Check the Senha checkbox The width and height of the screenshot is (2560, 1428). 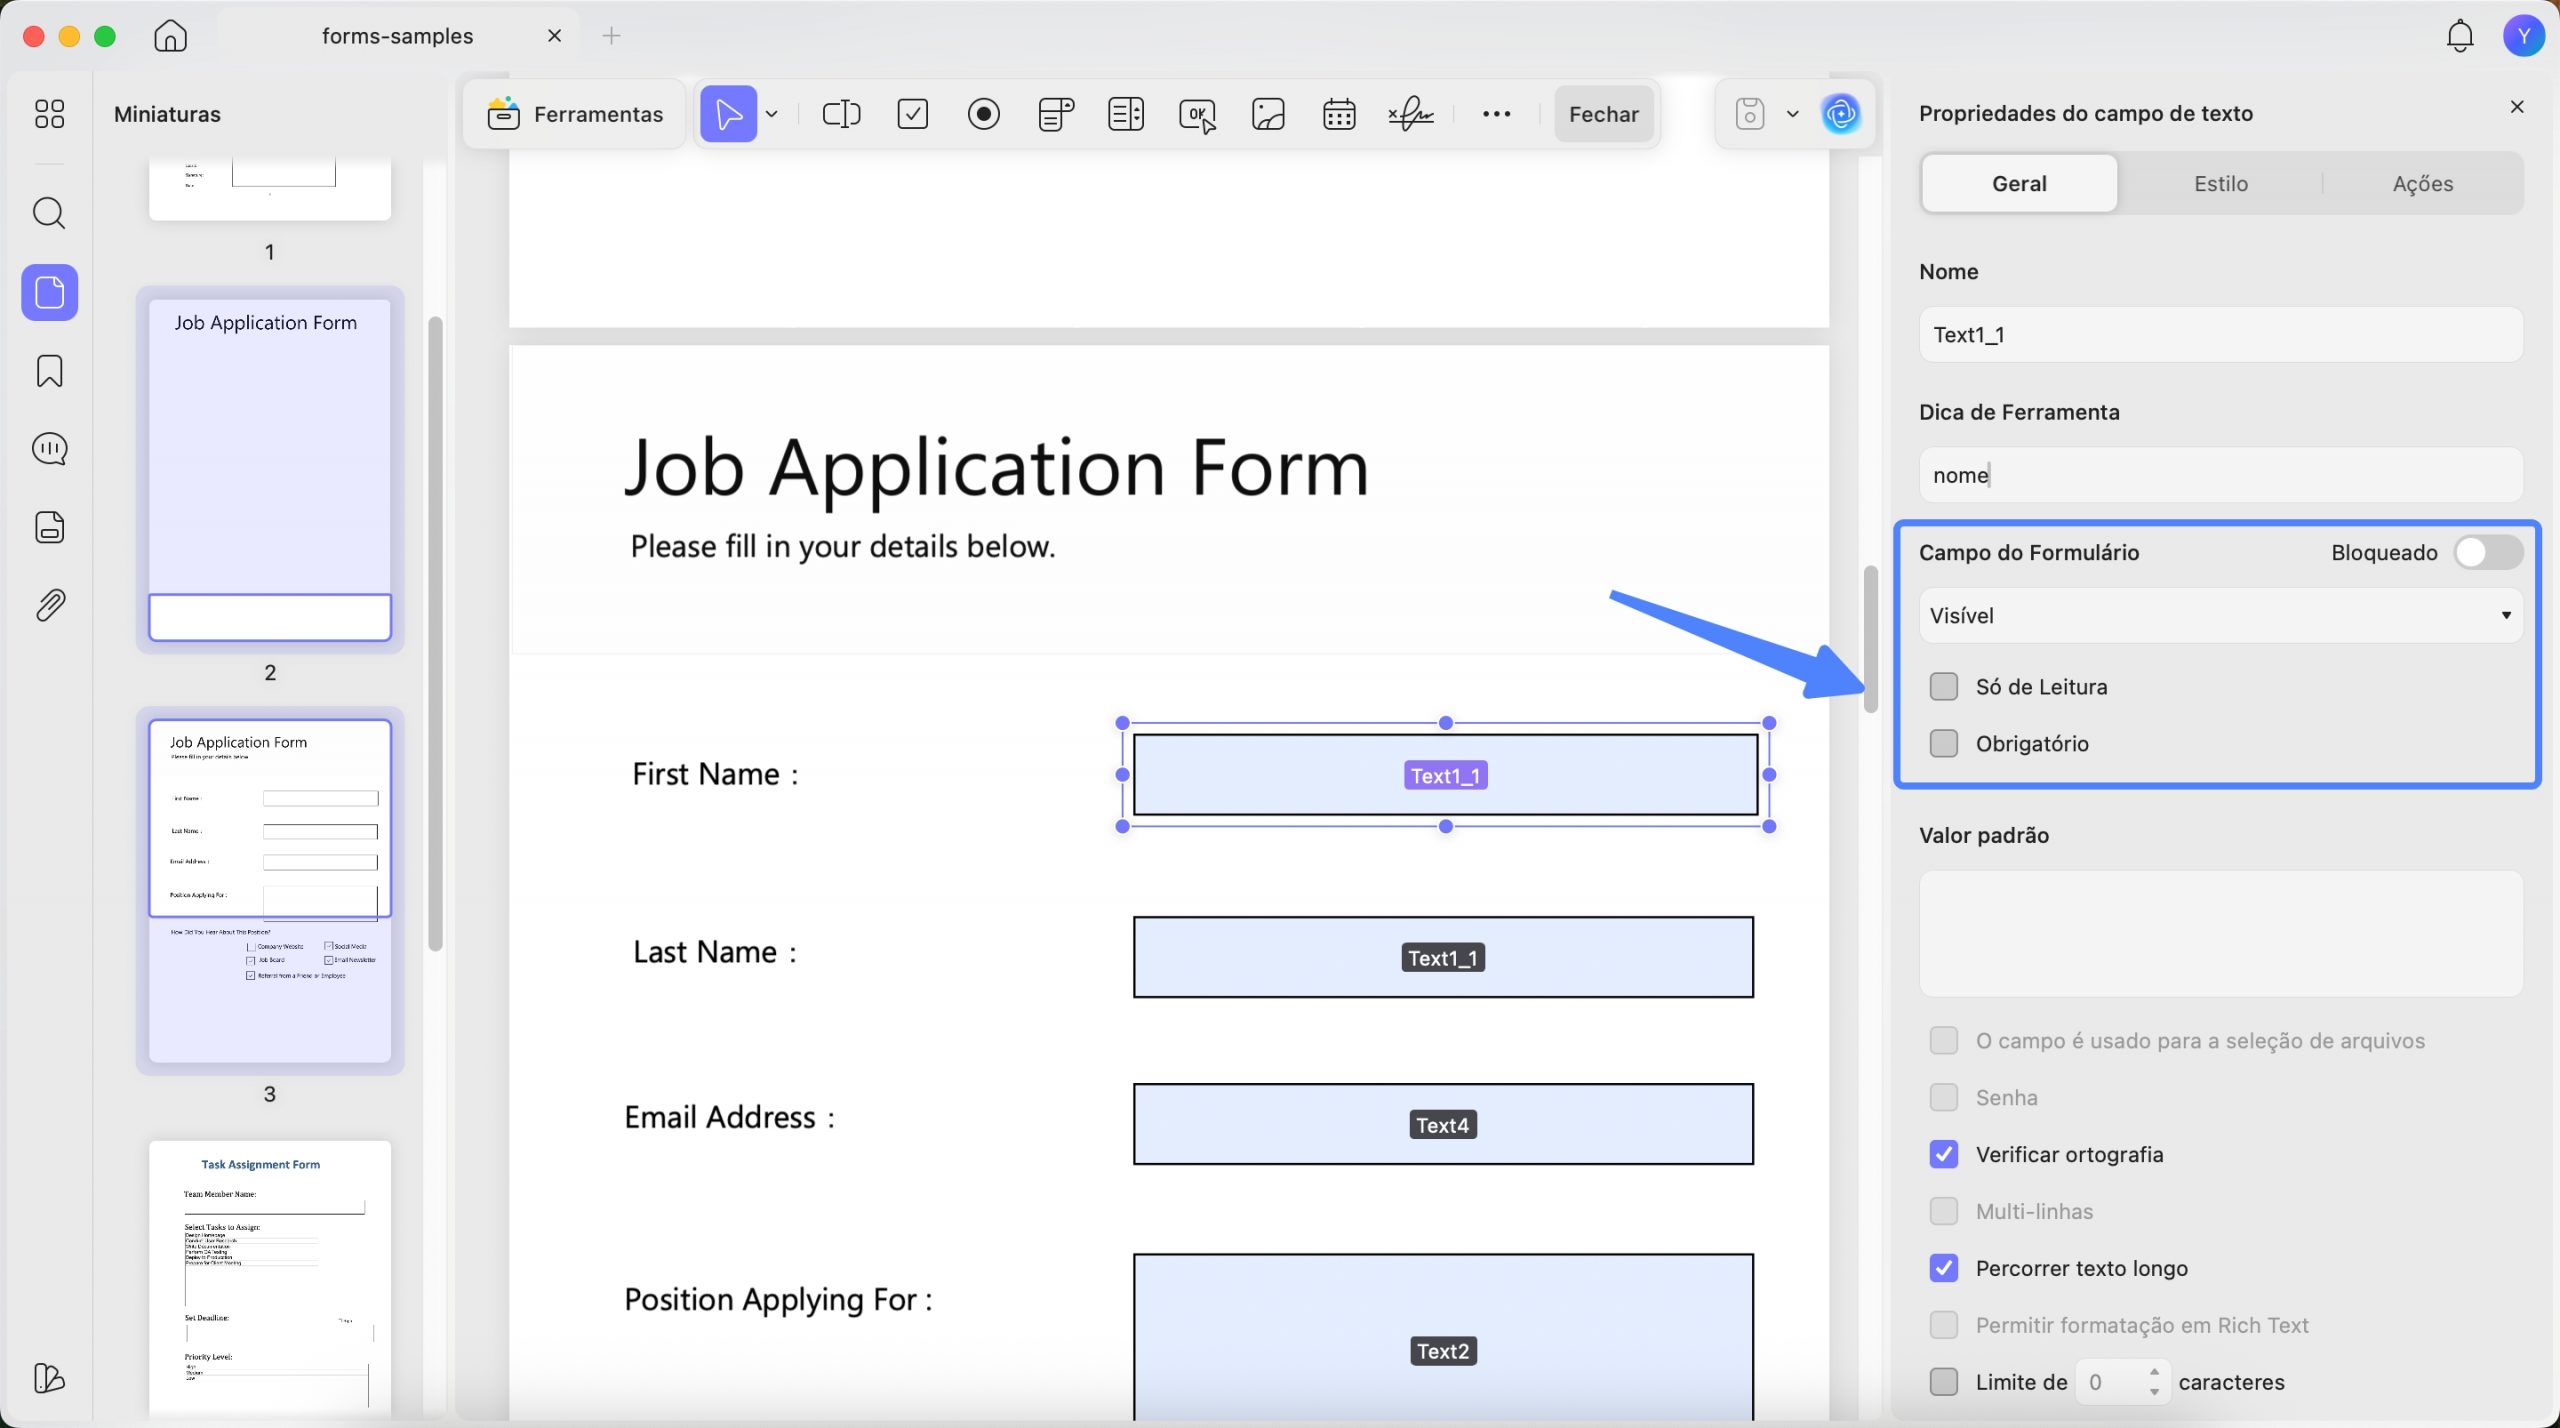coord(1943,1098)
